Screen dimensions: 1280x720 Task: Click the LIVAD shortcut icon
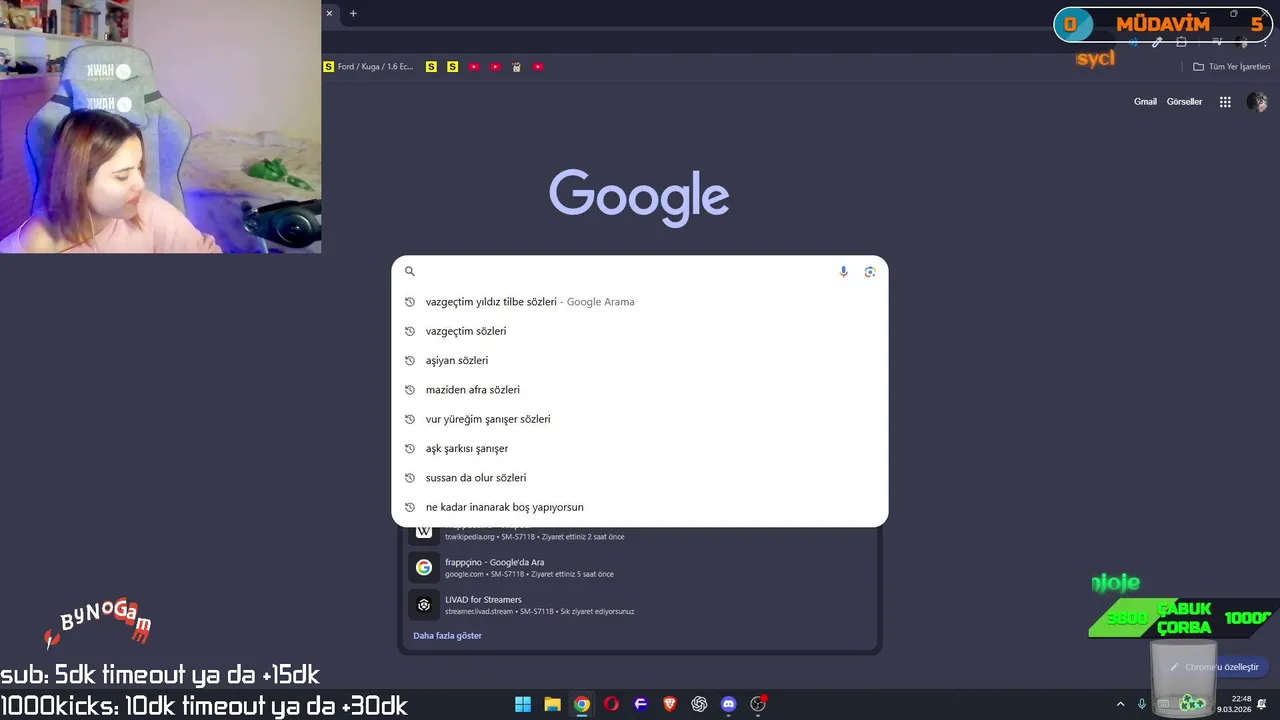[424, 605]
